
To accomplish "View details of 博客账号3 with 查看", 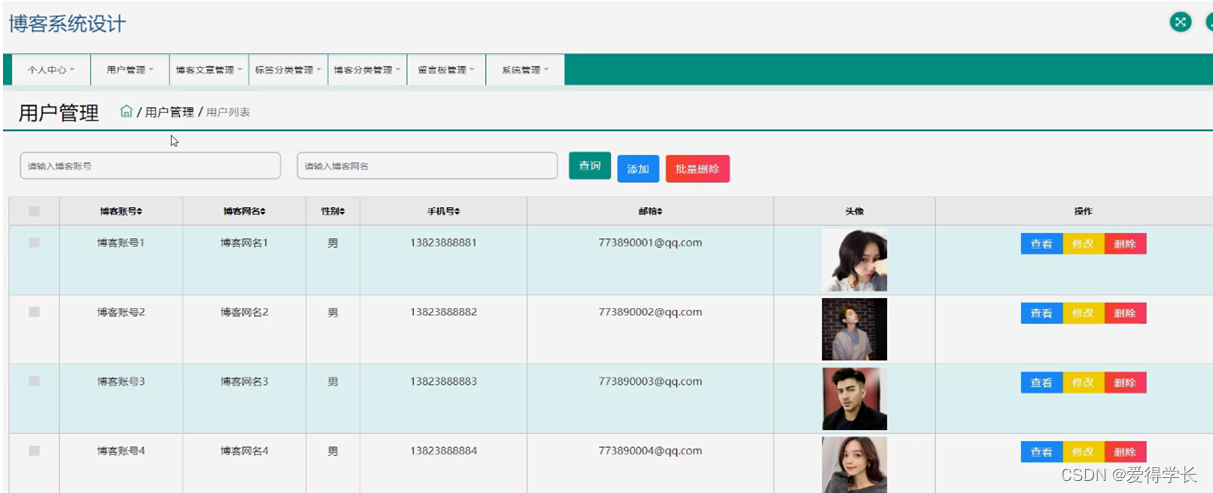I will pyautogui.click(x=1041, y=382).
